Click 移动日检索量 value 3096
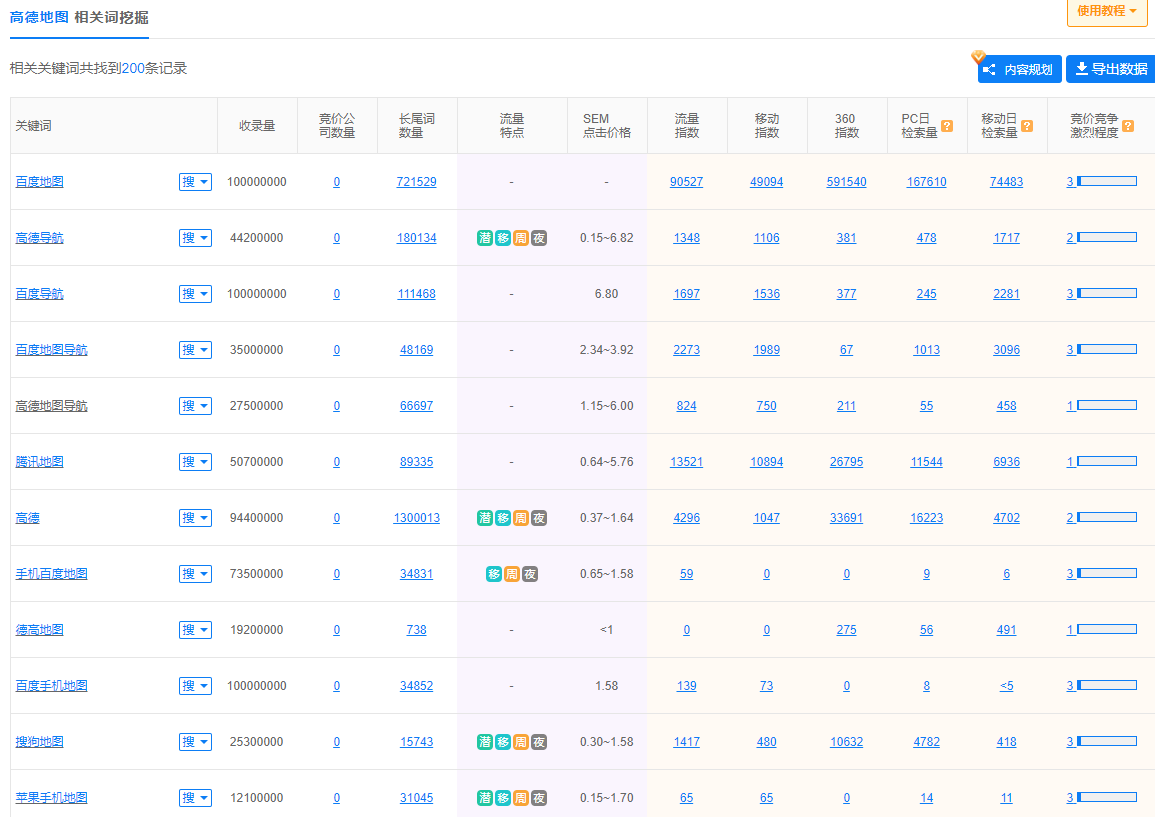1155x817 pixels. coord(1006,350)
